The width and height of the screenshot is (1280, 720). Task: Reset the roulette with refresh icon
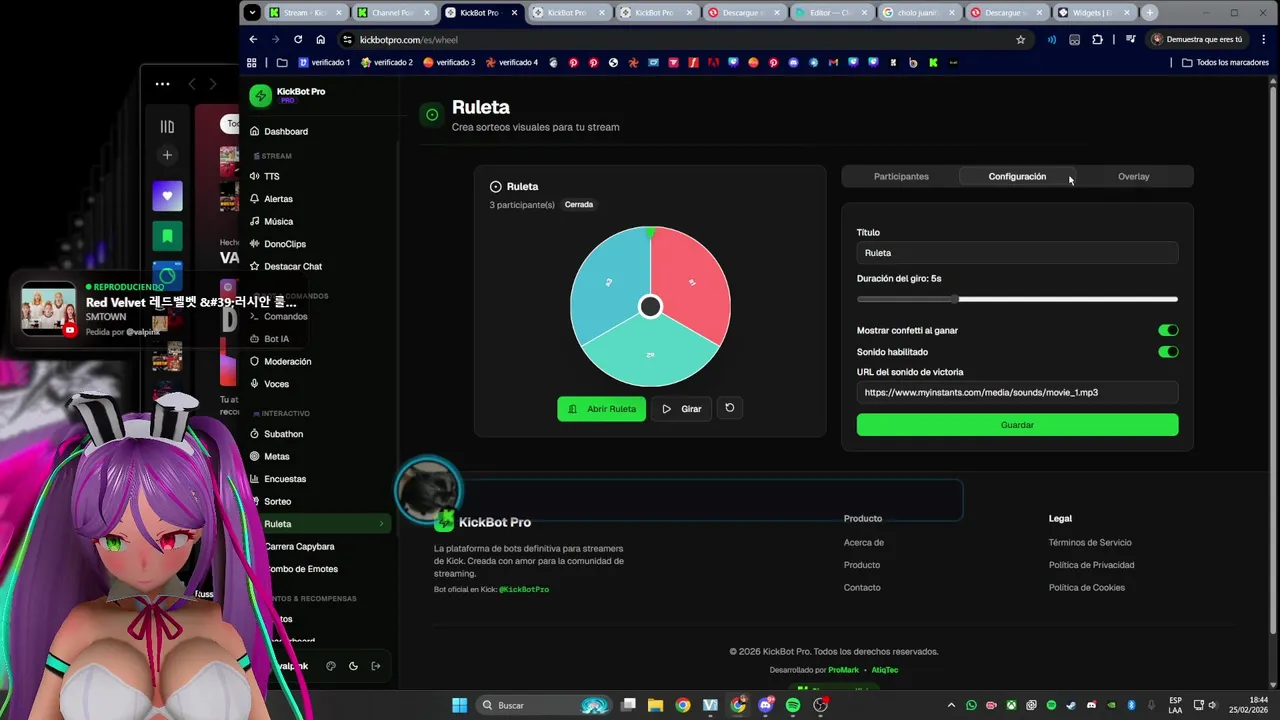[730, 408]
